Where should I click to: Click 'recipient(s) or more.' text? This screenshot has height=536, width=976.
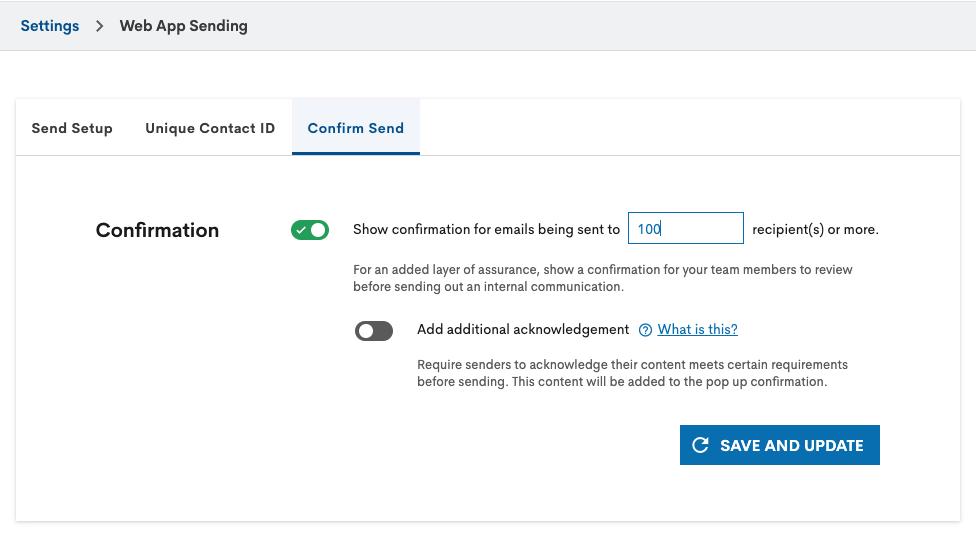(815, 229)
